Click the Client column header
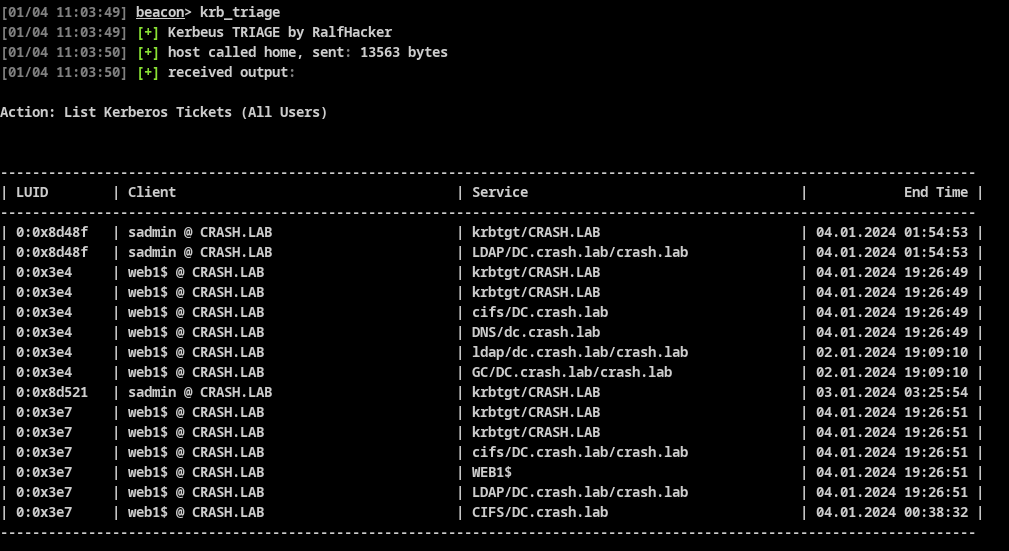The height and width of the screenshot is (551, 1009). point(152,192)
